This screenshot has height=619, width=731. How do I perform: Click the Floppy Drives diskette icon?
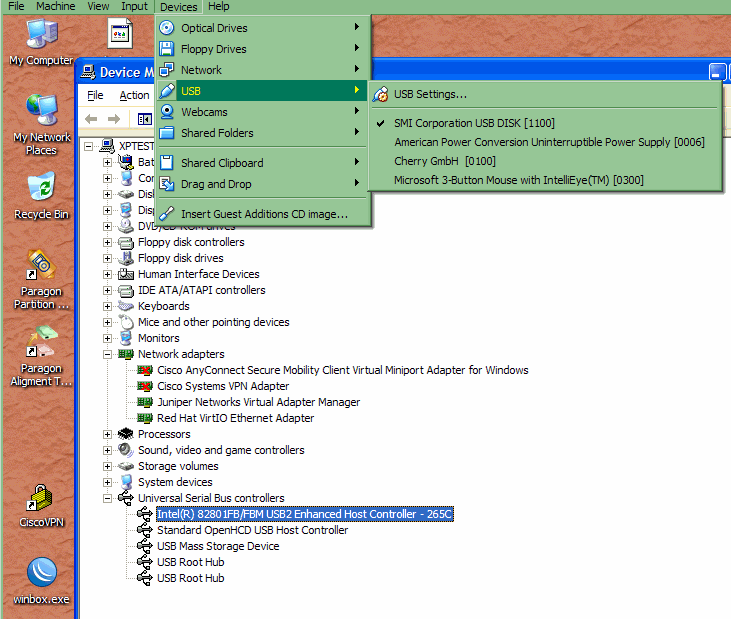tap(167, 49)
